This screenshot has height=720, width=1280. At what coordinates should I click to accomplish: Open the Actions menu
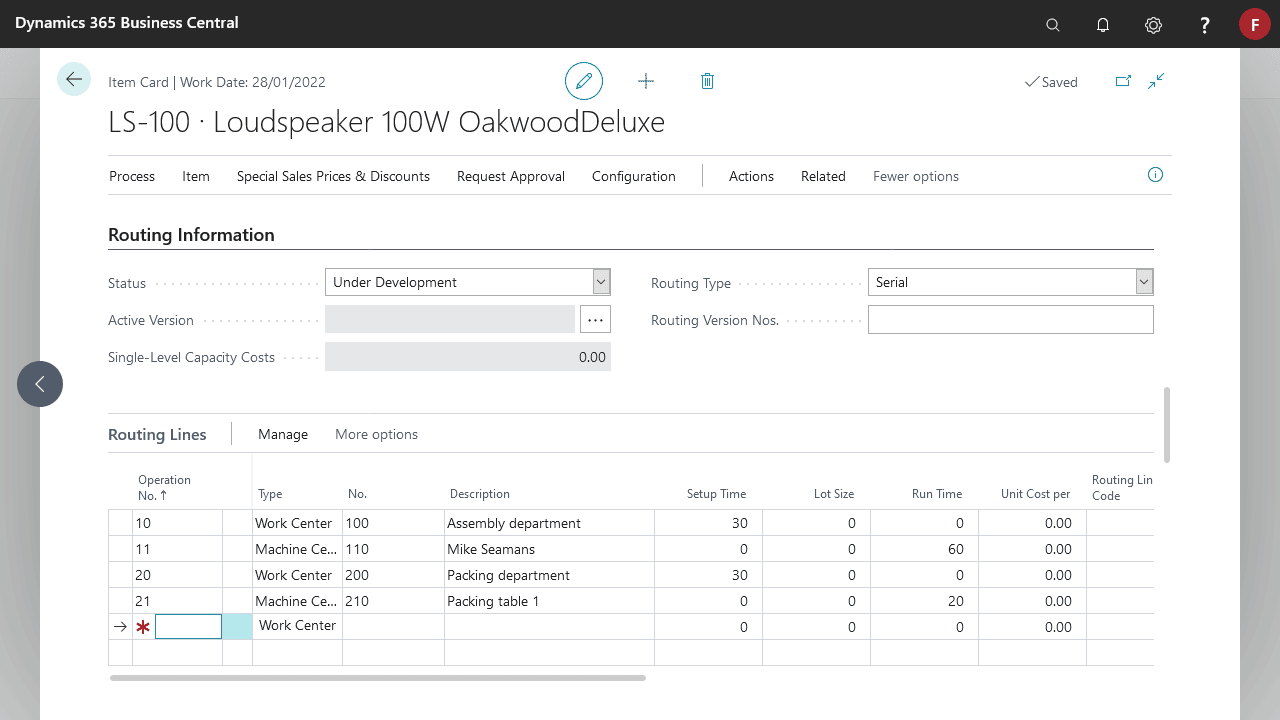point(751,176)
